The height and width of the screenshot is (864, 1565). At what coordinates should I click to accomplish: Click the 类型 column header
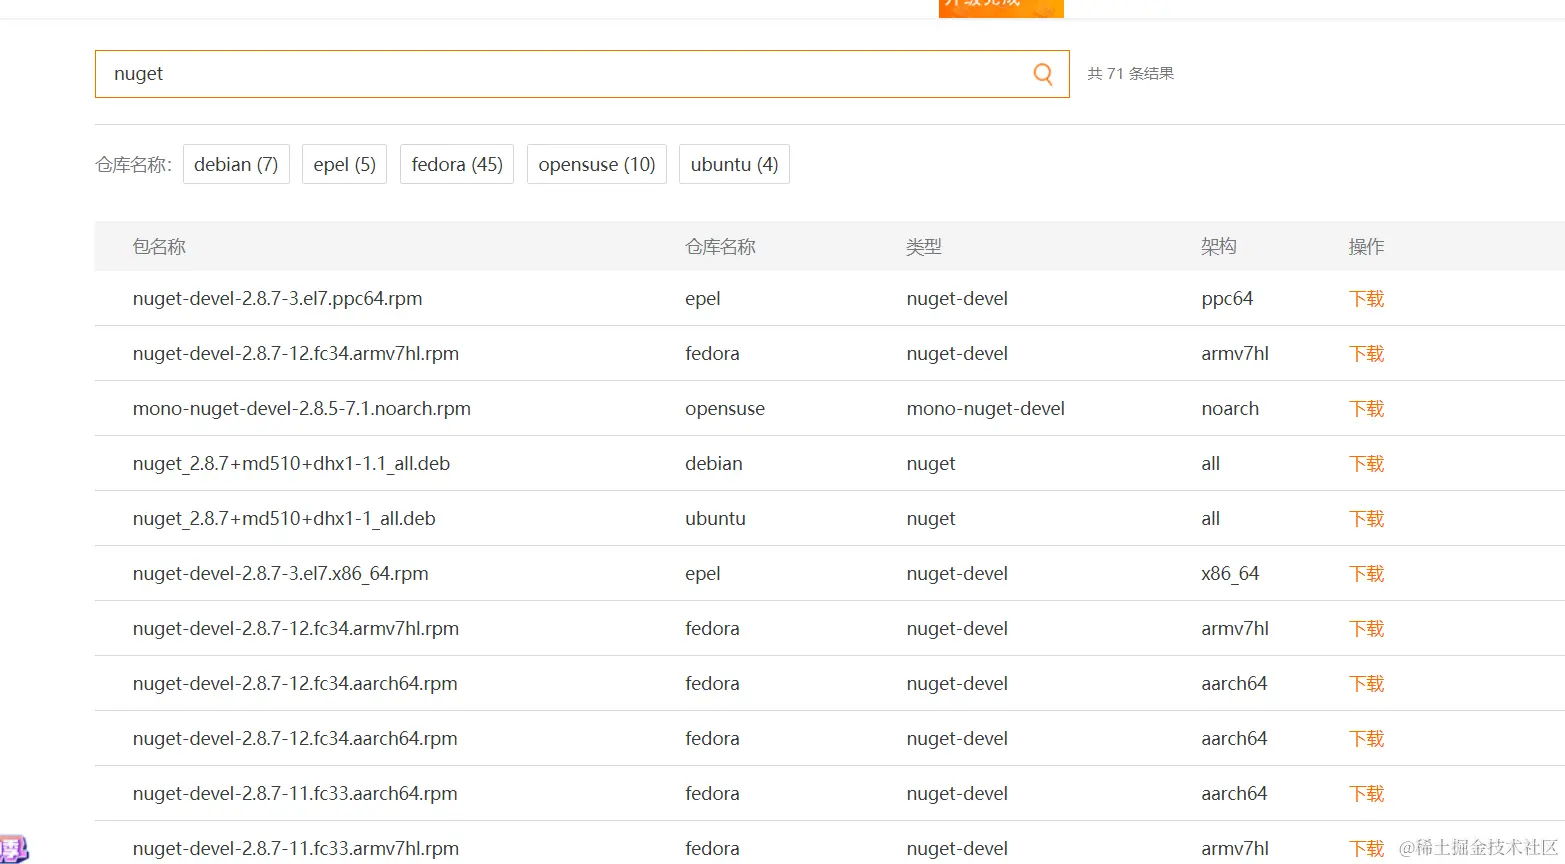924,247
